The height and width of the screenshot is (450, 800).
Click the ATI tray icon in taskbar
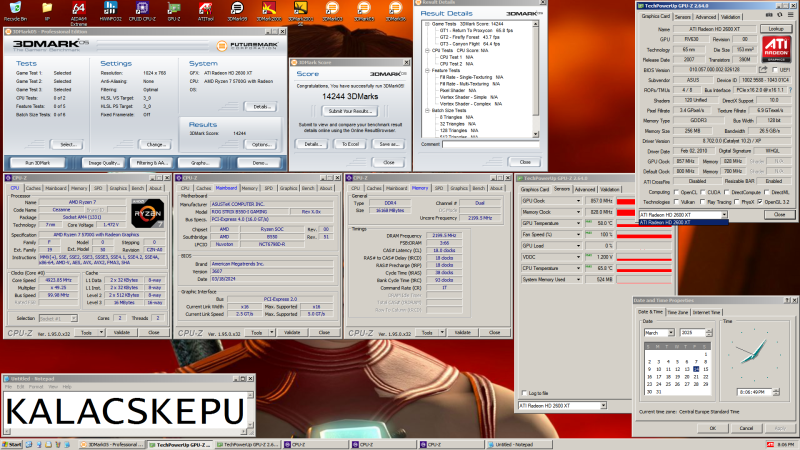pos(770,445)
